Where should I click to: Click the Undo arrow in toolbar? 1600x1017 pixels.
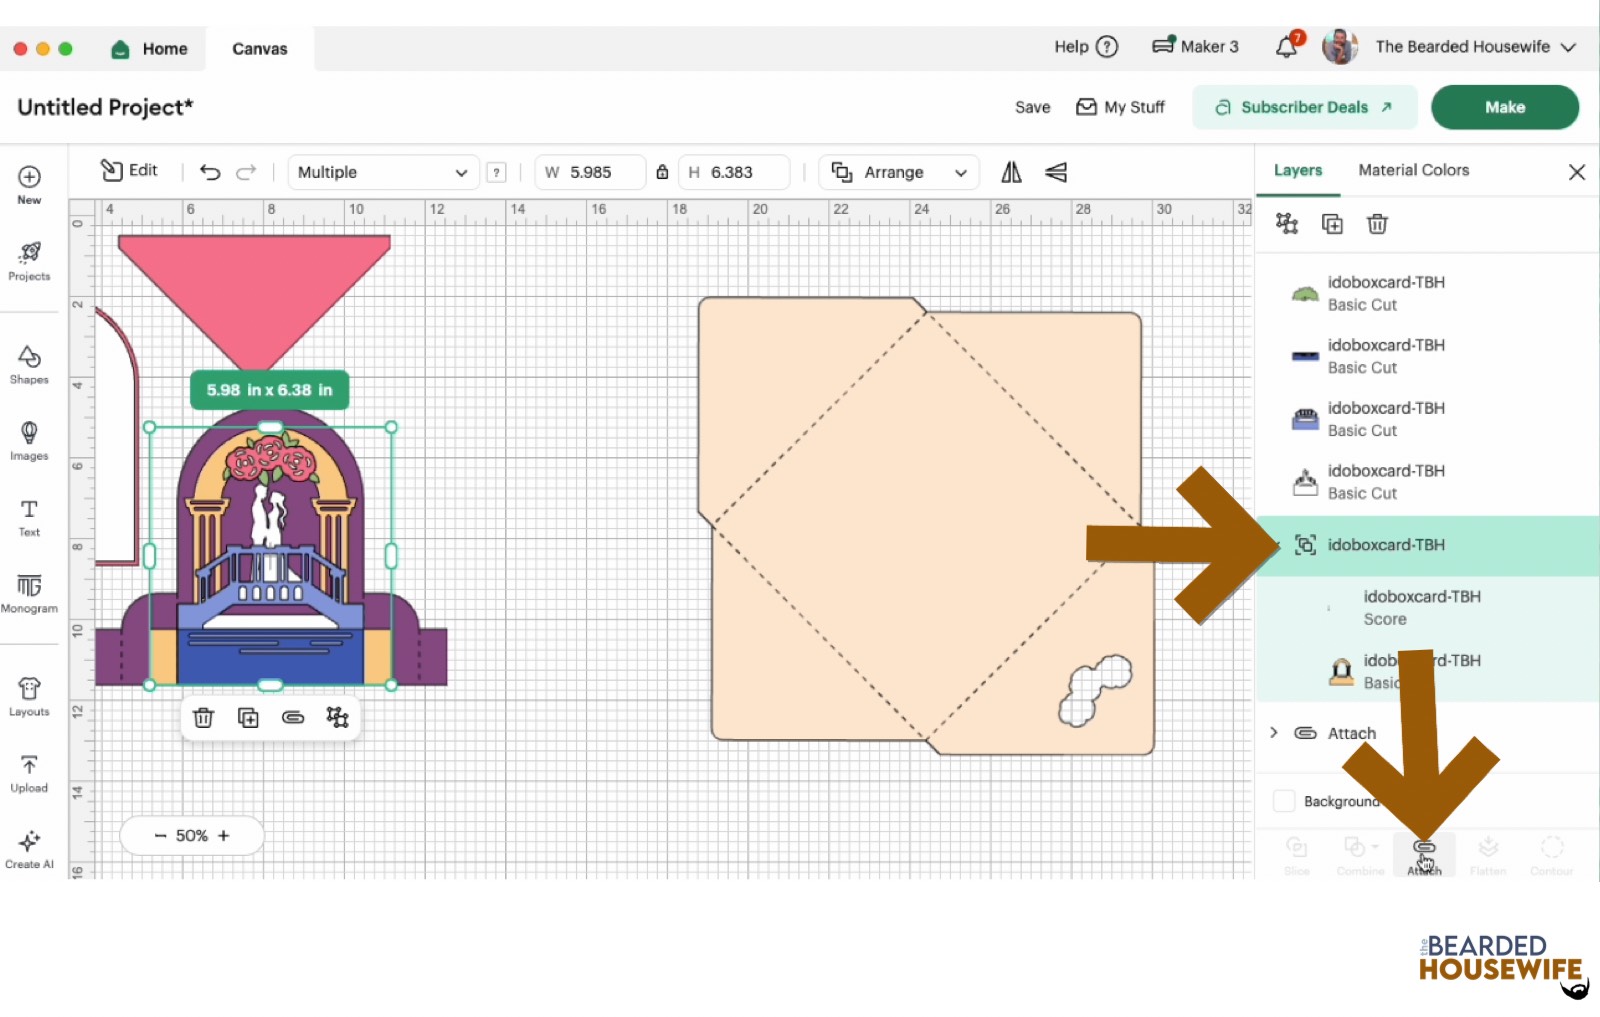point(210,172)
